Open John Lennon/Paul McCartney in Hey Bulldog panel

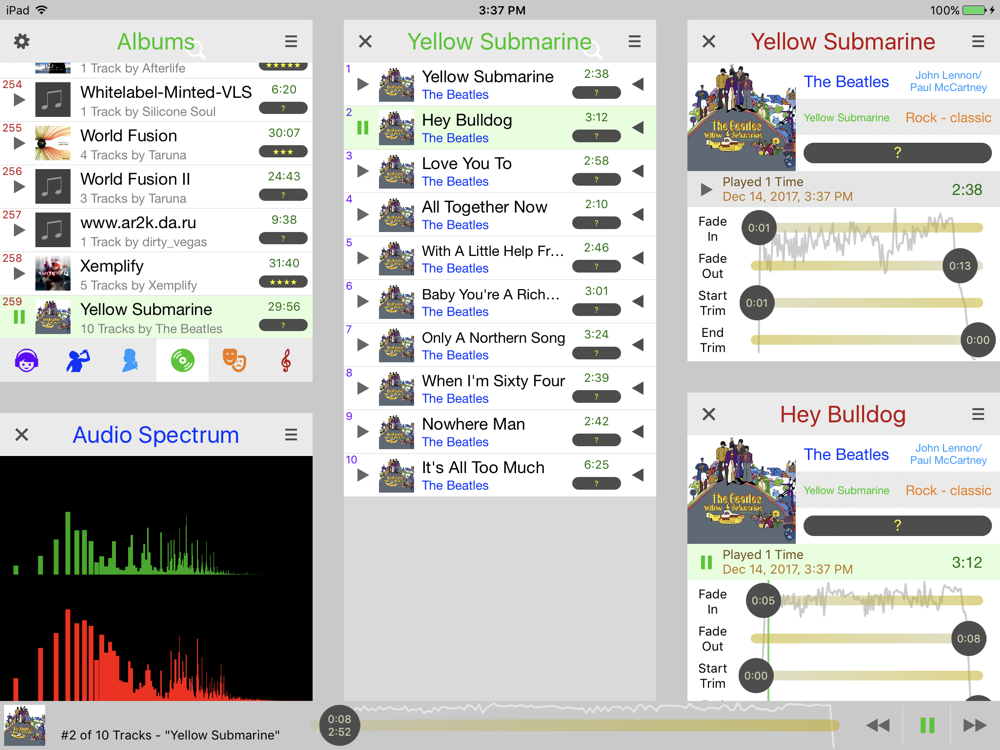[x=948, y=454]
